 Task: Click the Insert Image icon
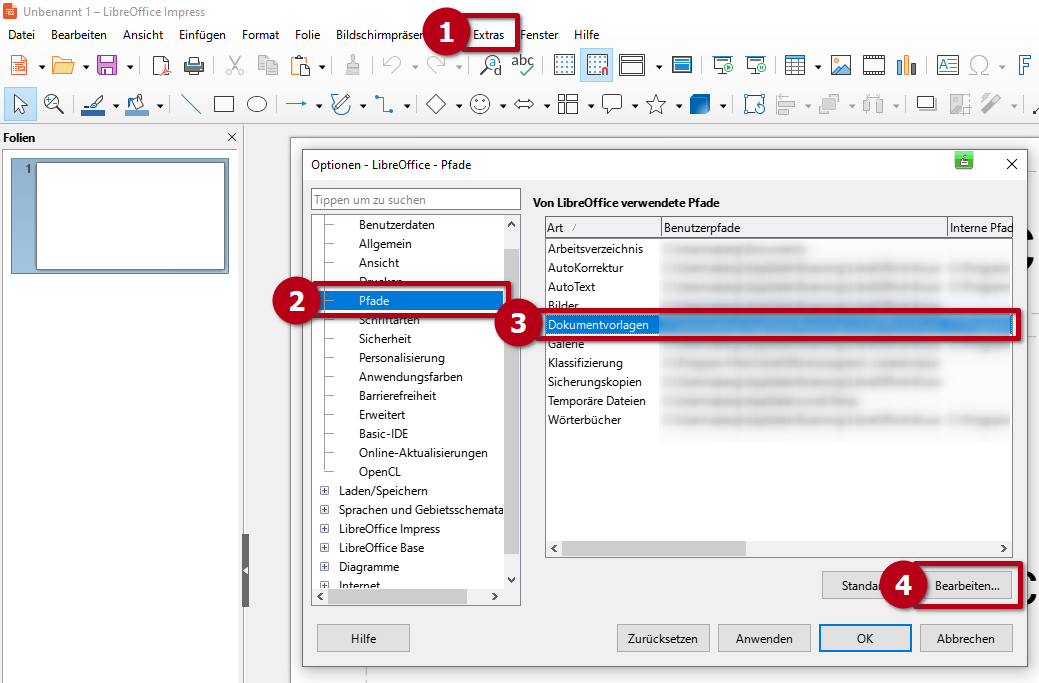(x=841, y=66)
